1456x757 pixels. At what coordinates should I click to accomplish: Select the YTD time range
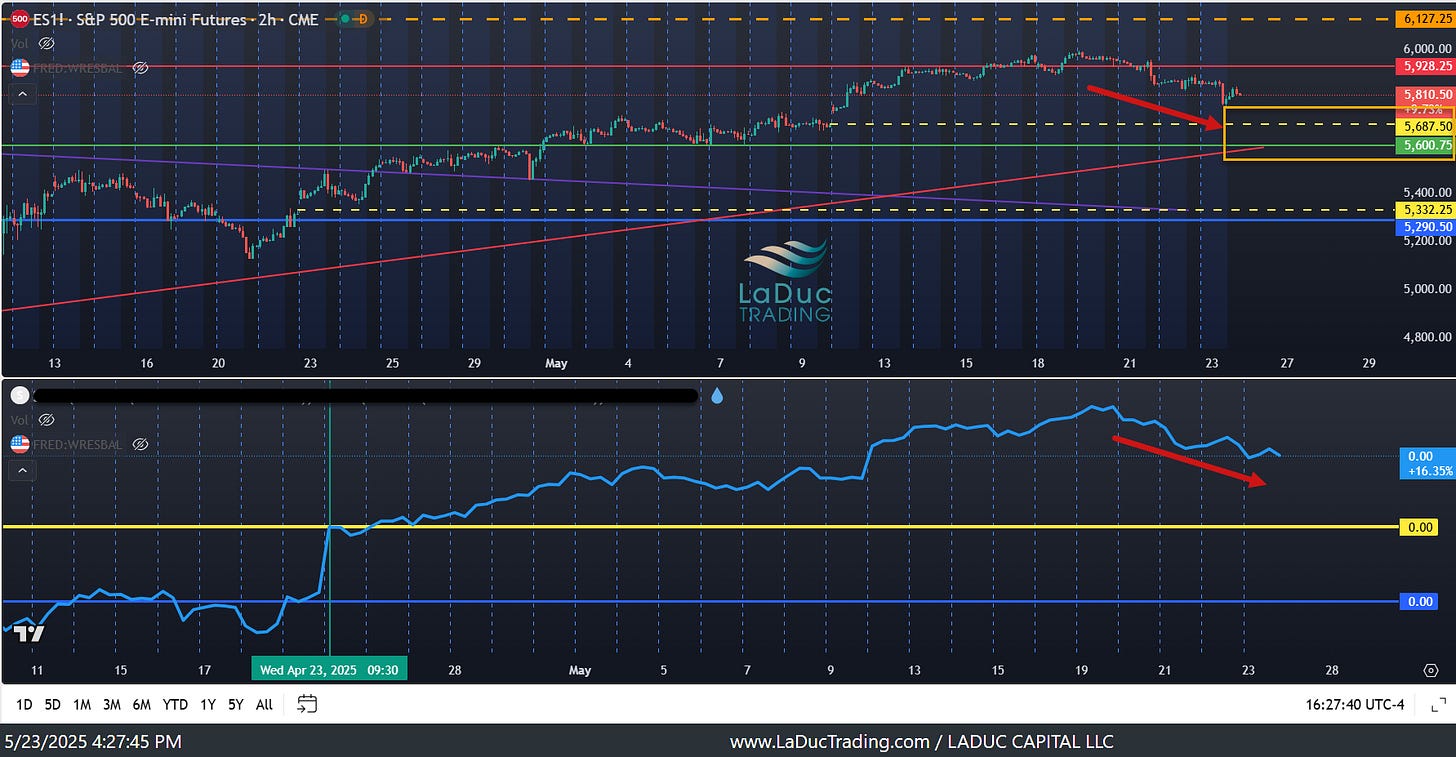175,705
